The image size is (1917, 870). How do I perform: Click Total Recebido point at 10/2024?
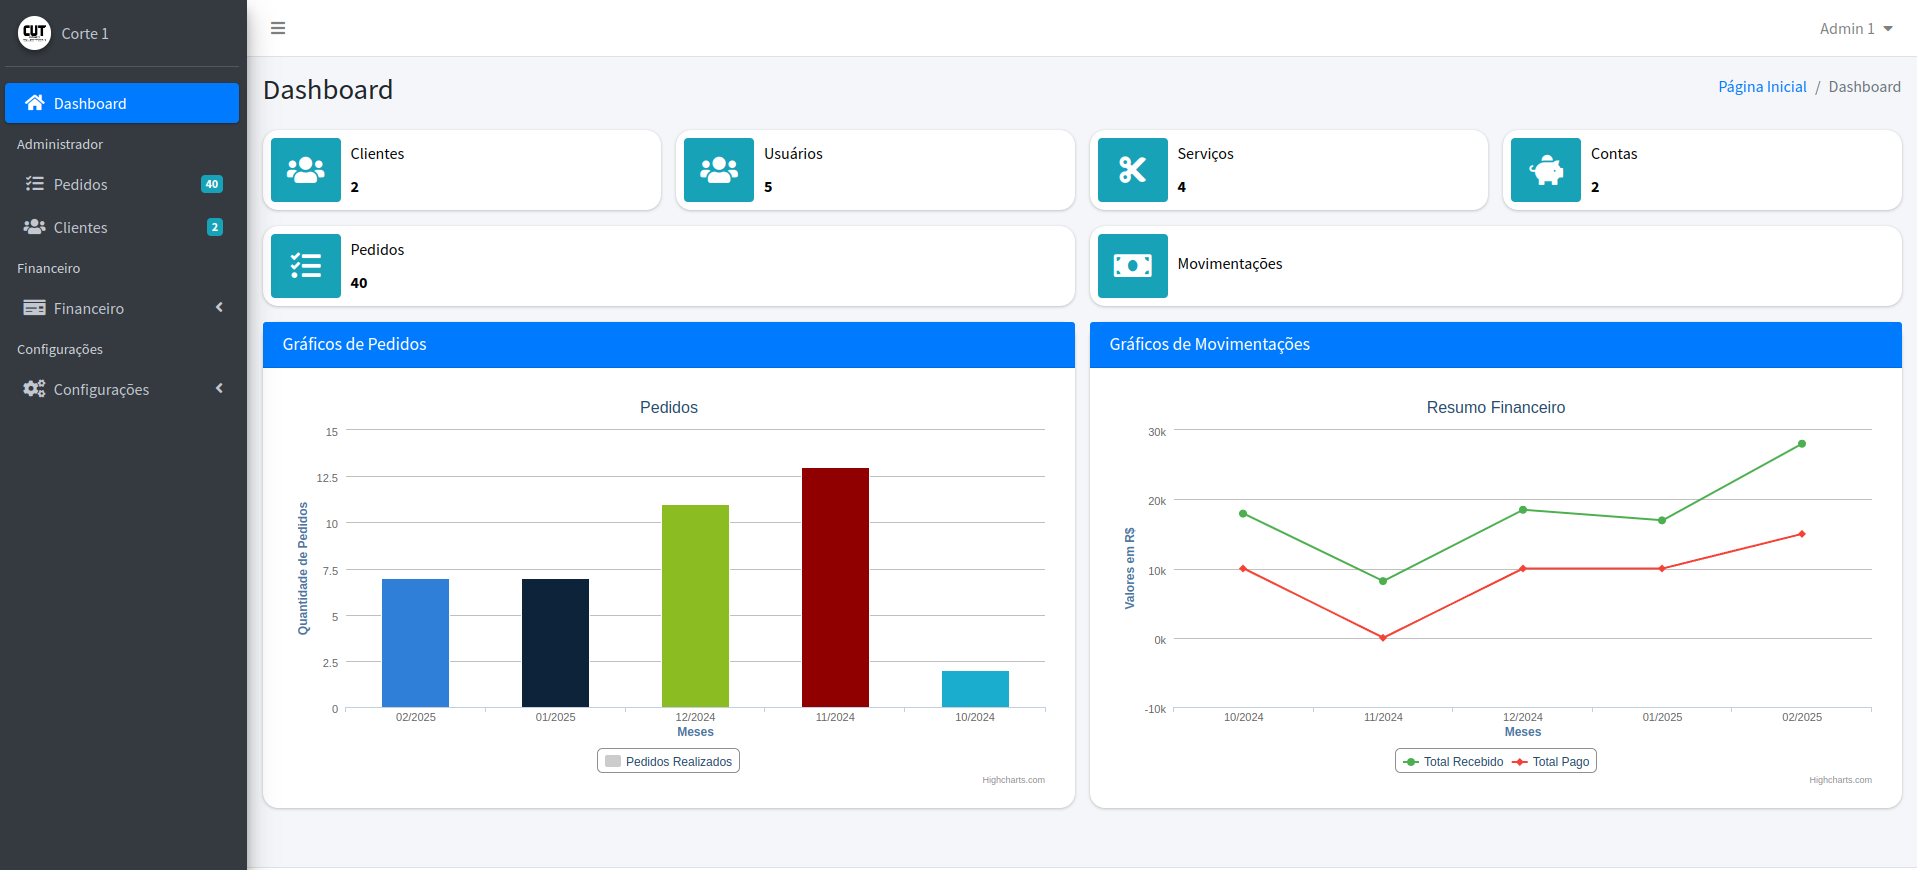(x=1243, y=514)
